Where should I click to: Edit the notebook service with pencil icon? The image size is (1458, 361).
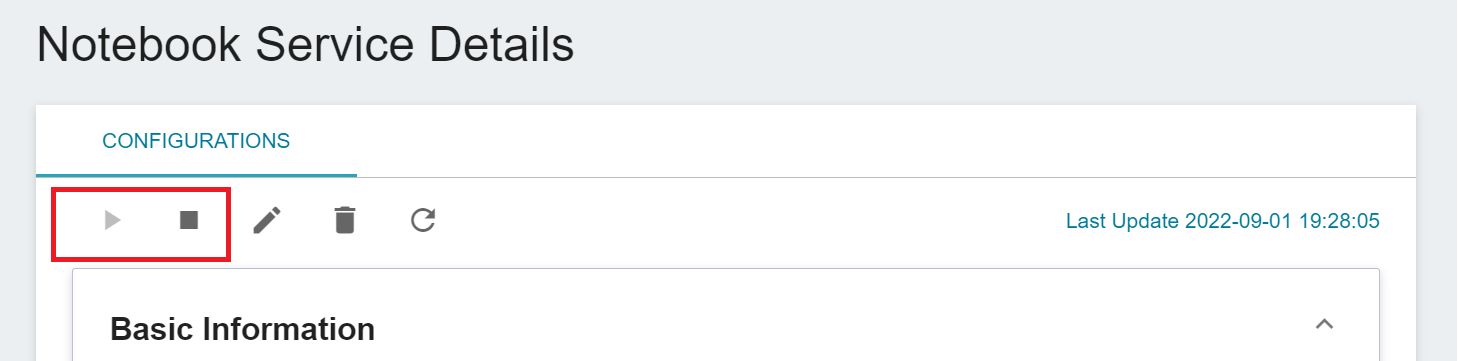click(x=267, y=220)
